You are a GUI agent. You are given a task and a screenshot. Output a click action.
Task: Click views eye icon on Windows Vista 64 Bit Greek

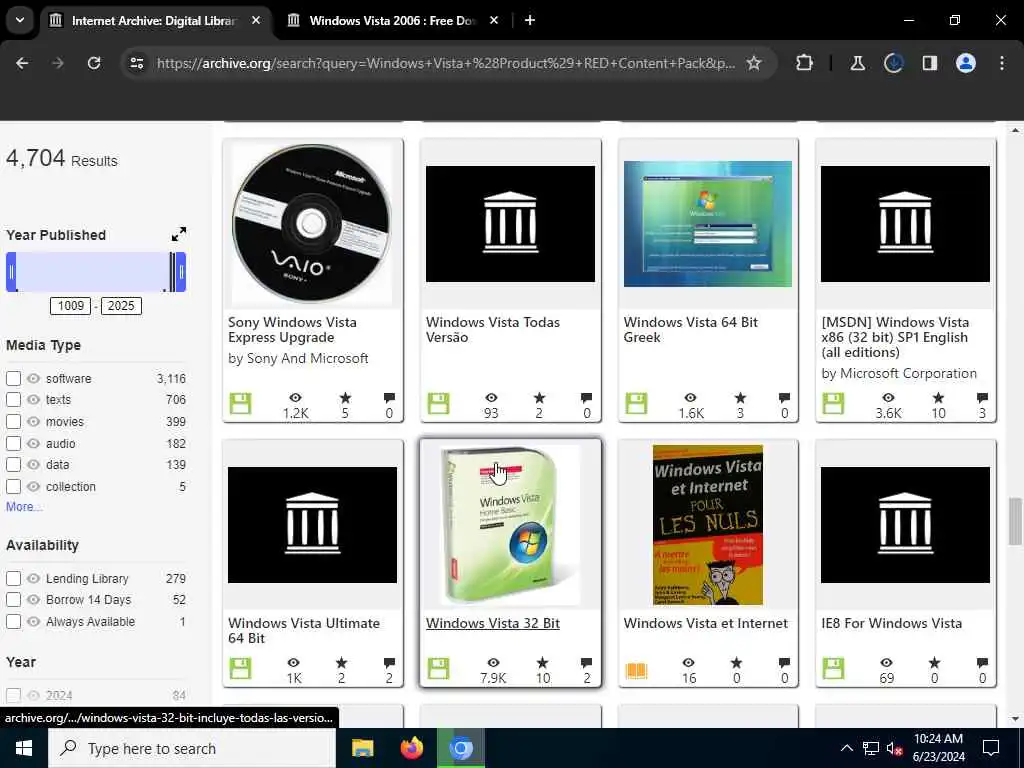[690, 398]
